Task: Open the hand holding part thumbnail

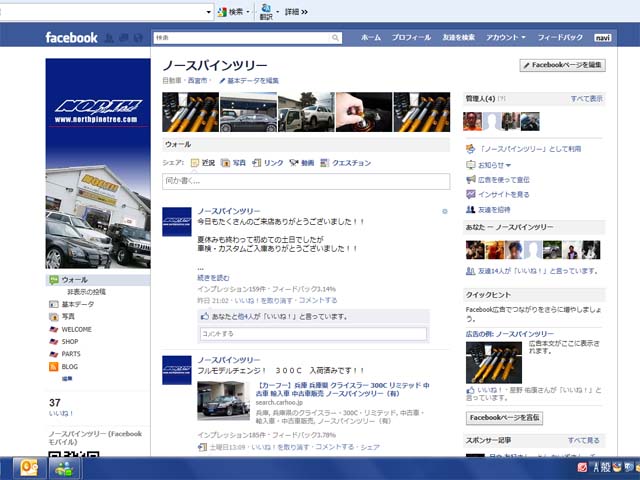Action: [x=364, y=112]
